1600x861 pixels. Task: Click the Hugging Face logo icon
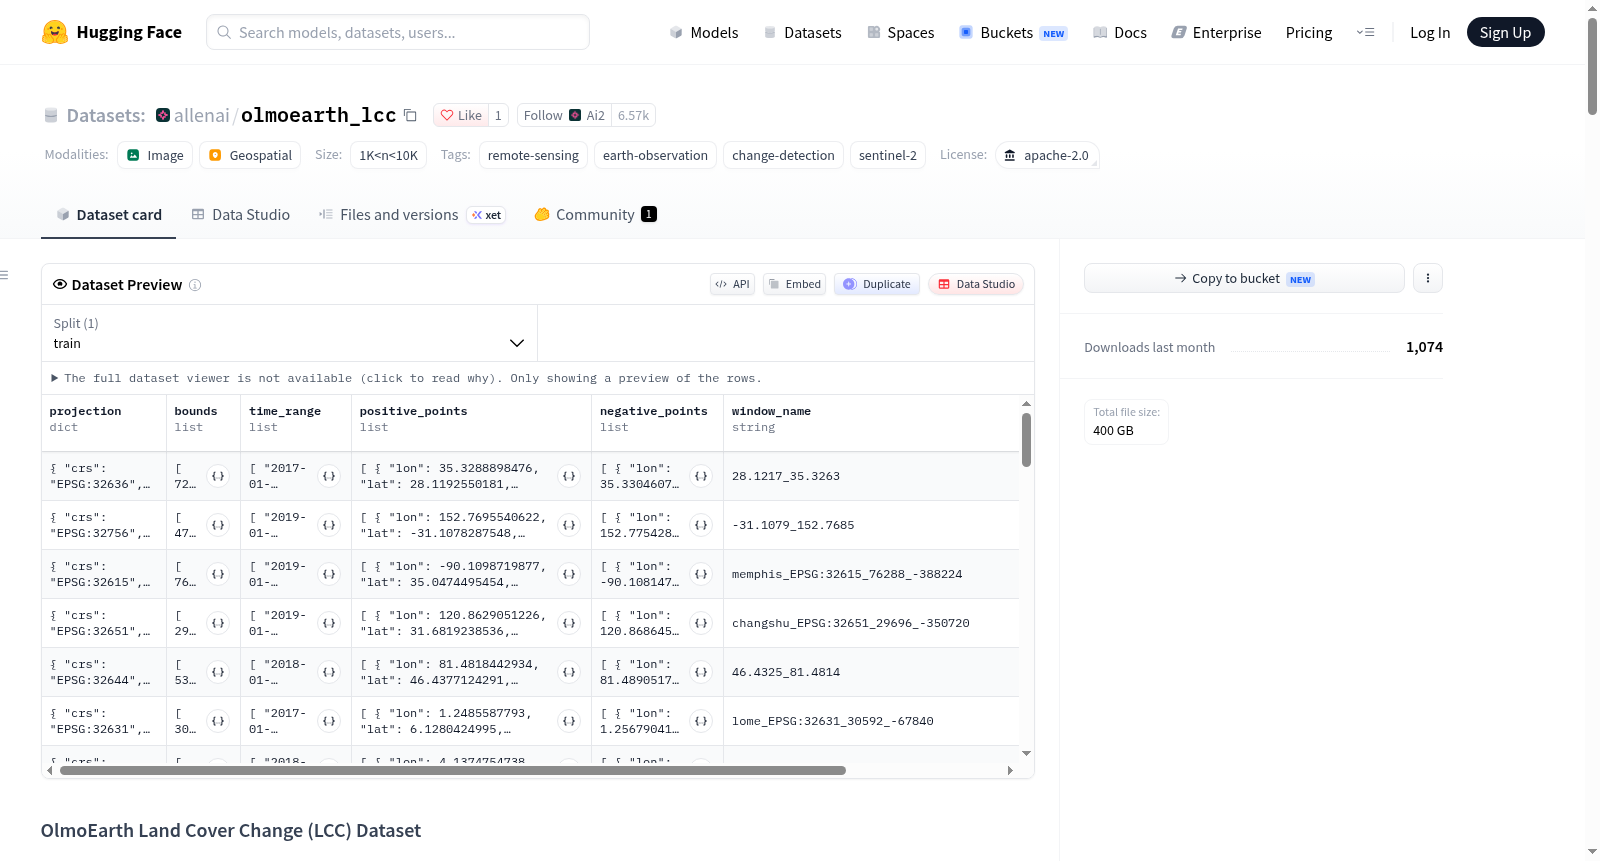[55, 32]
